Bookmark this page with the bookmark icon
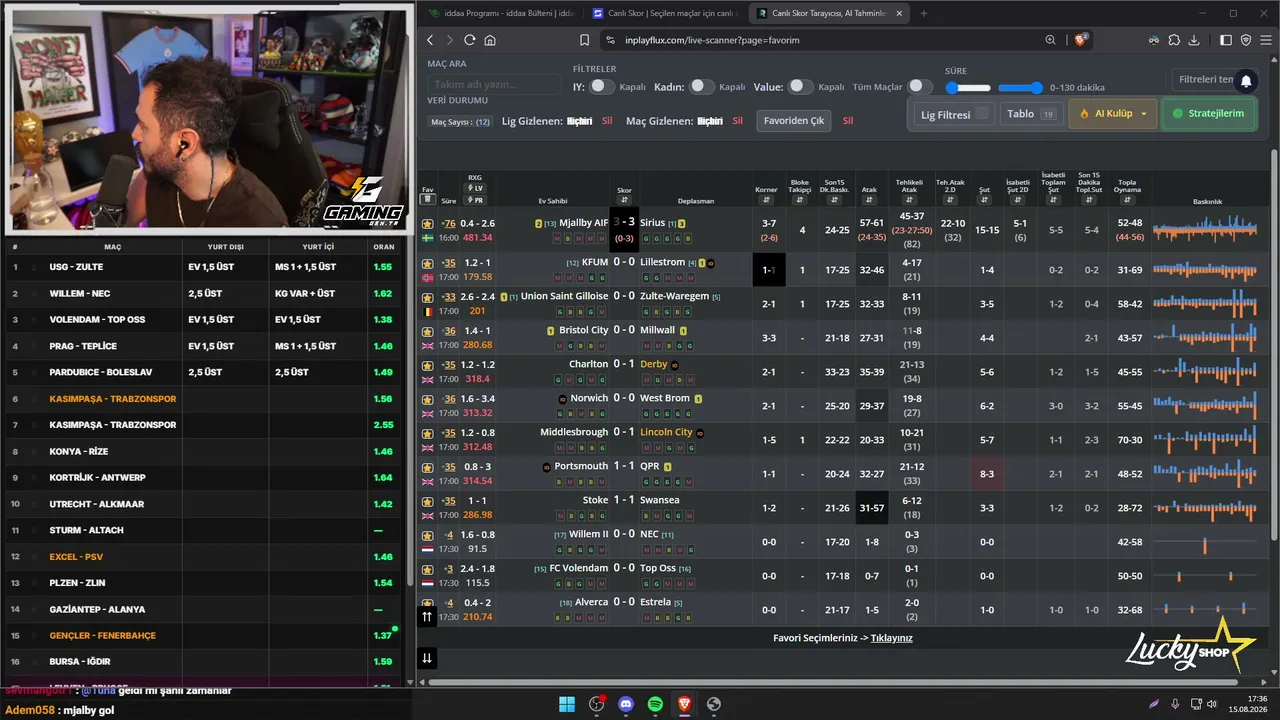The width and height of the screenshot is (1280, 720). tap(585, 40)
